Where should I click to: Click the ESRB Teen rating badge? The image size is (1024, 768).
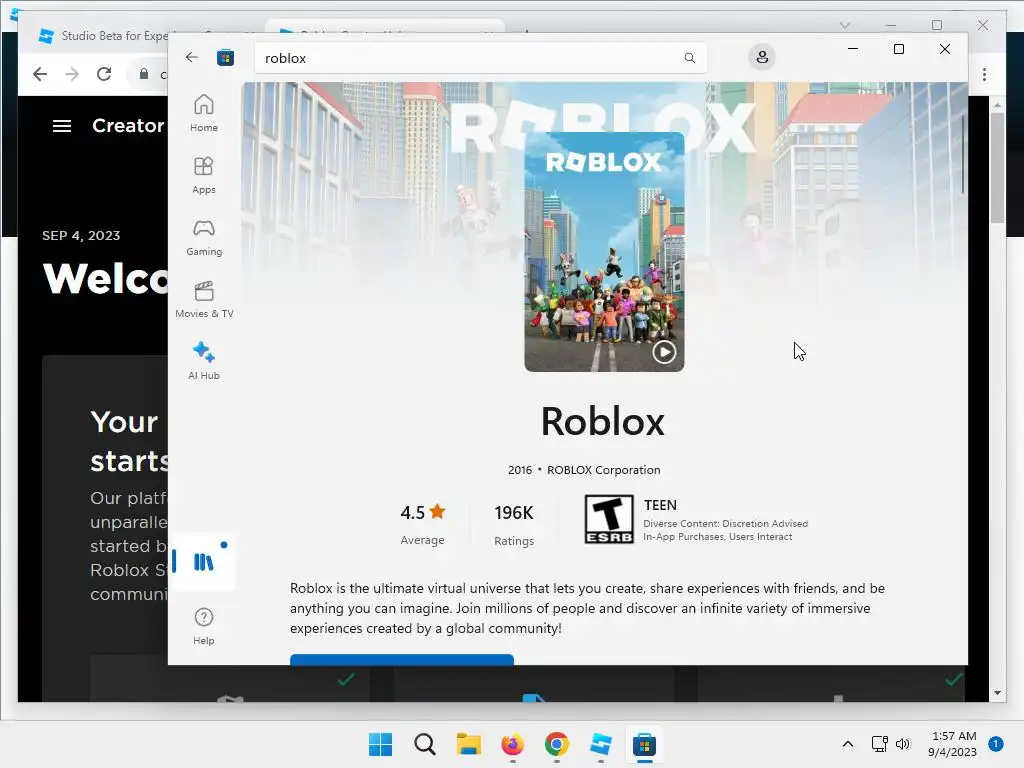(x=609, y=519)
